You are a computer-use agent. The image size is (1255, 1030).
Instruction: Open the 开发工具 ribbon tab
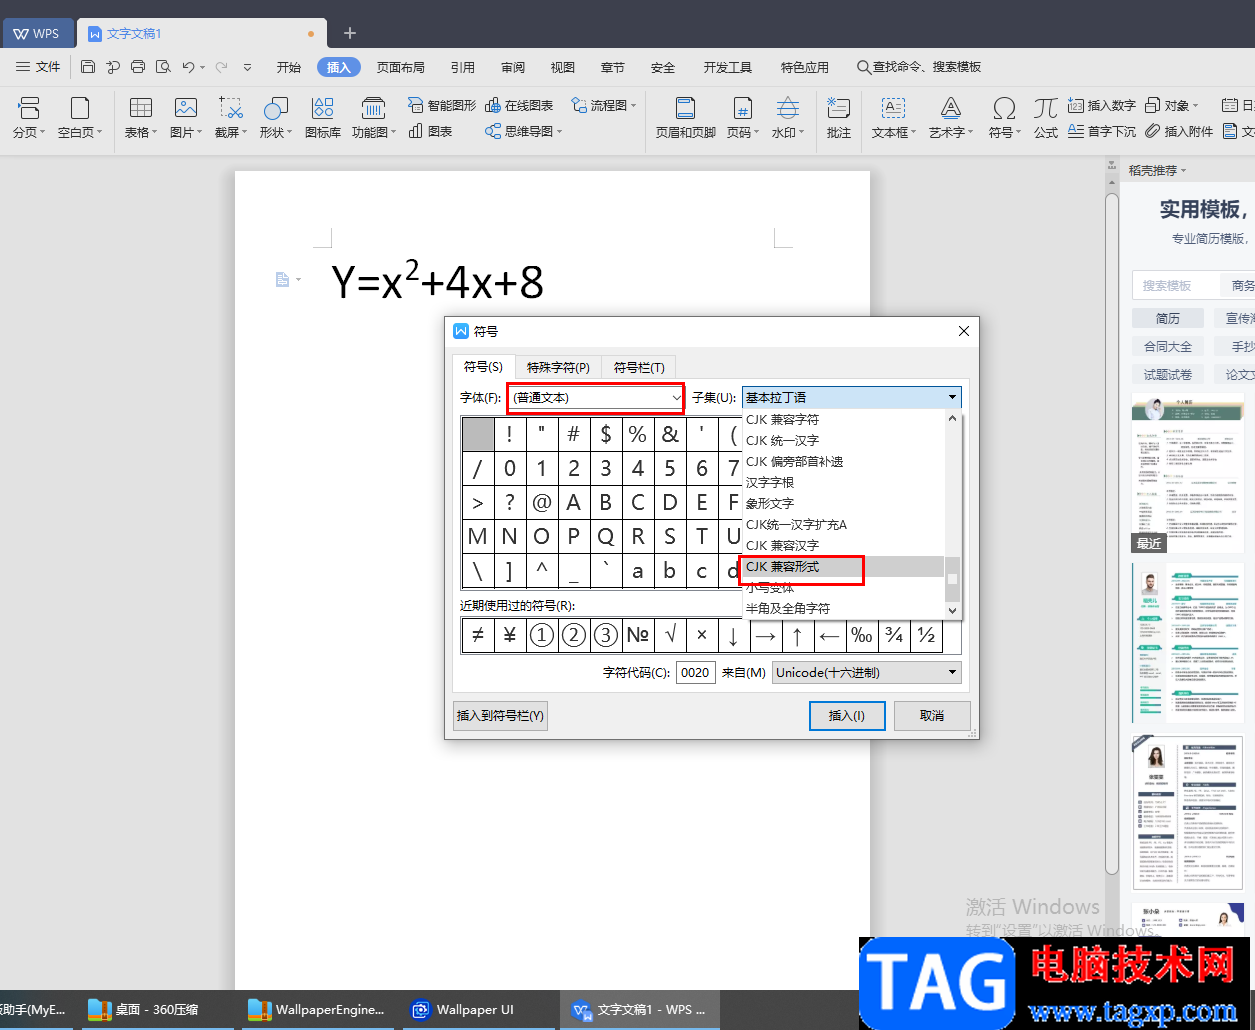pos(728,67)
